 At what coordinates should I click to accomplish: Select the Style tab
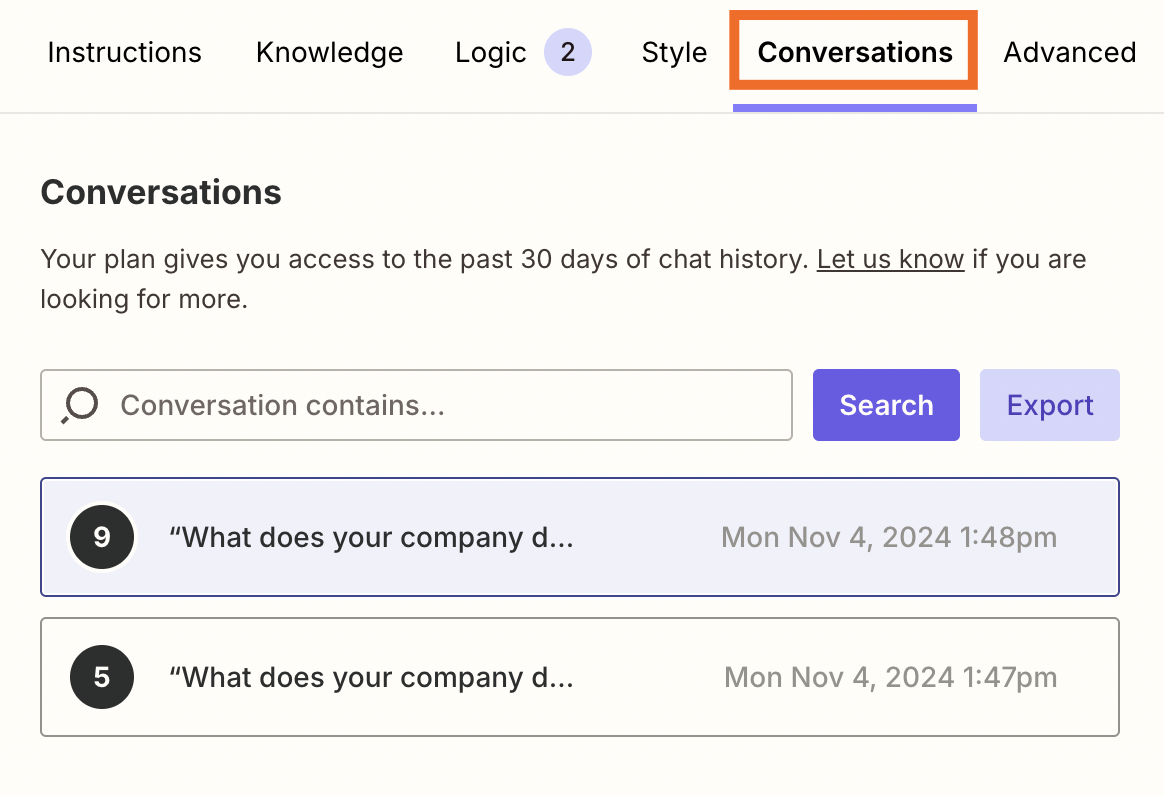pos(674,52)
